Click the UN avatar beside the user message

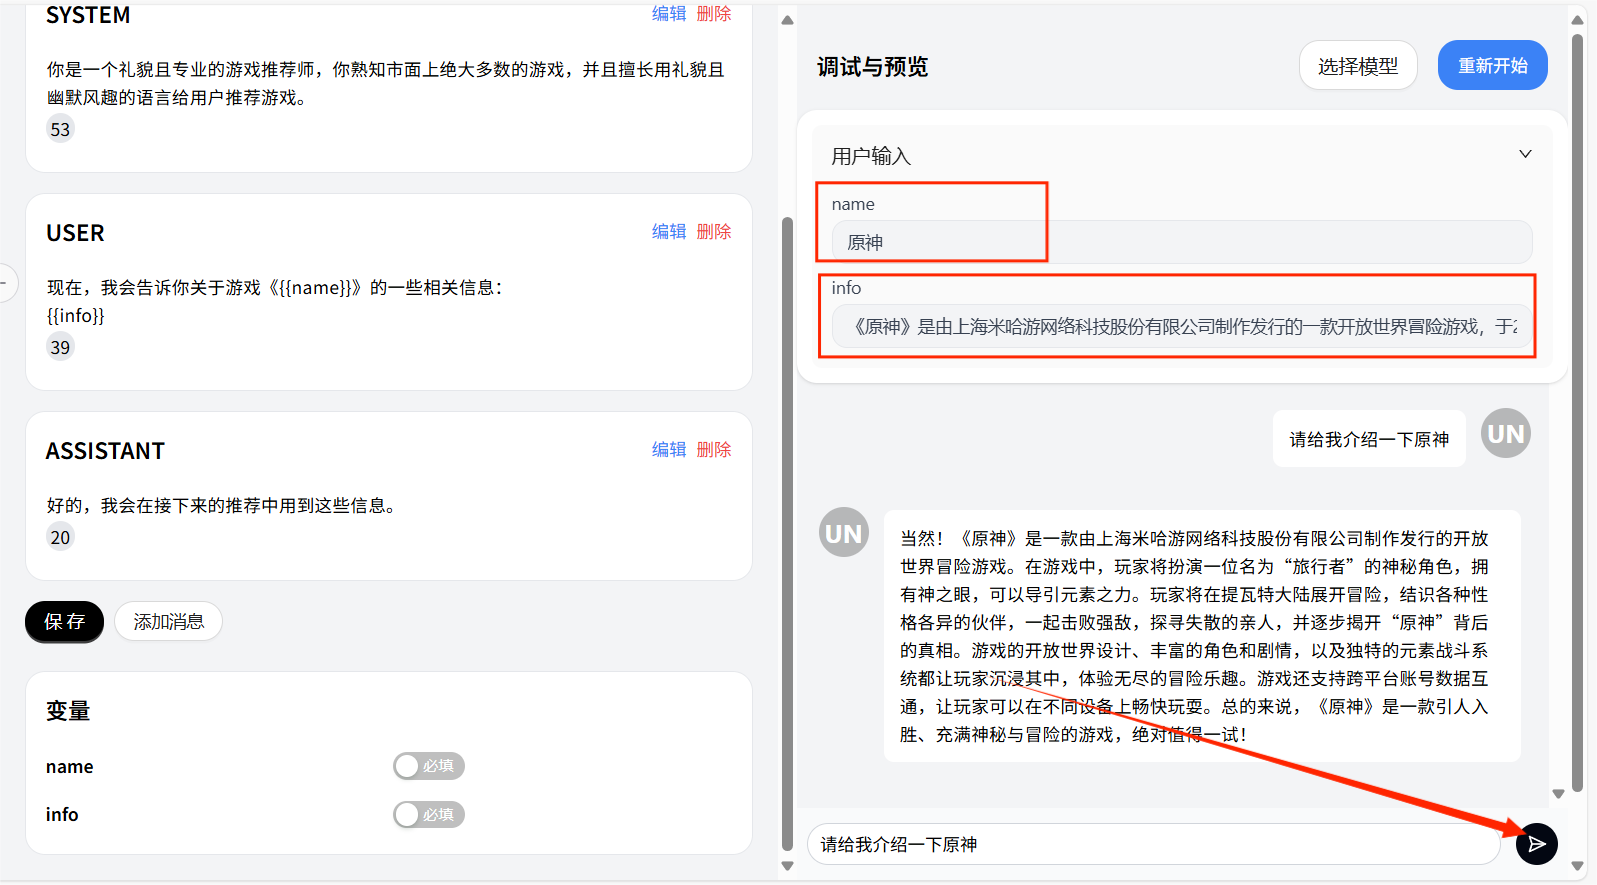click(x=1505, y=433)
